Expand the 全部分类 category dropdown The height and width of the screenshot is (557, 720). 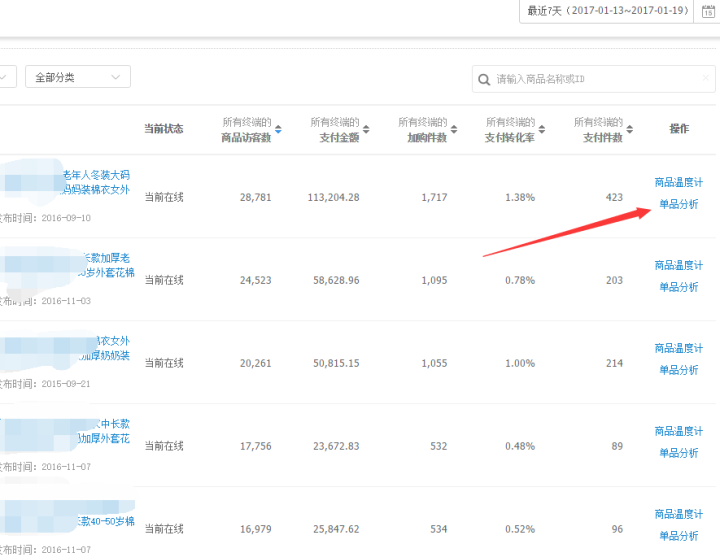point(78,77)
